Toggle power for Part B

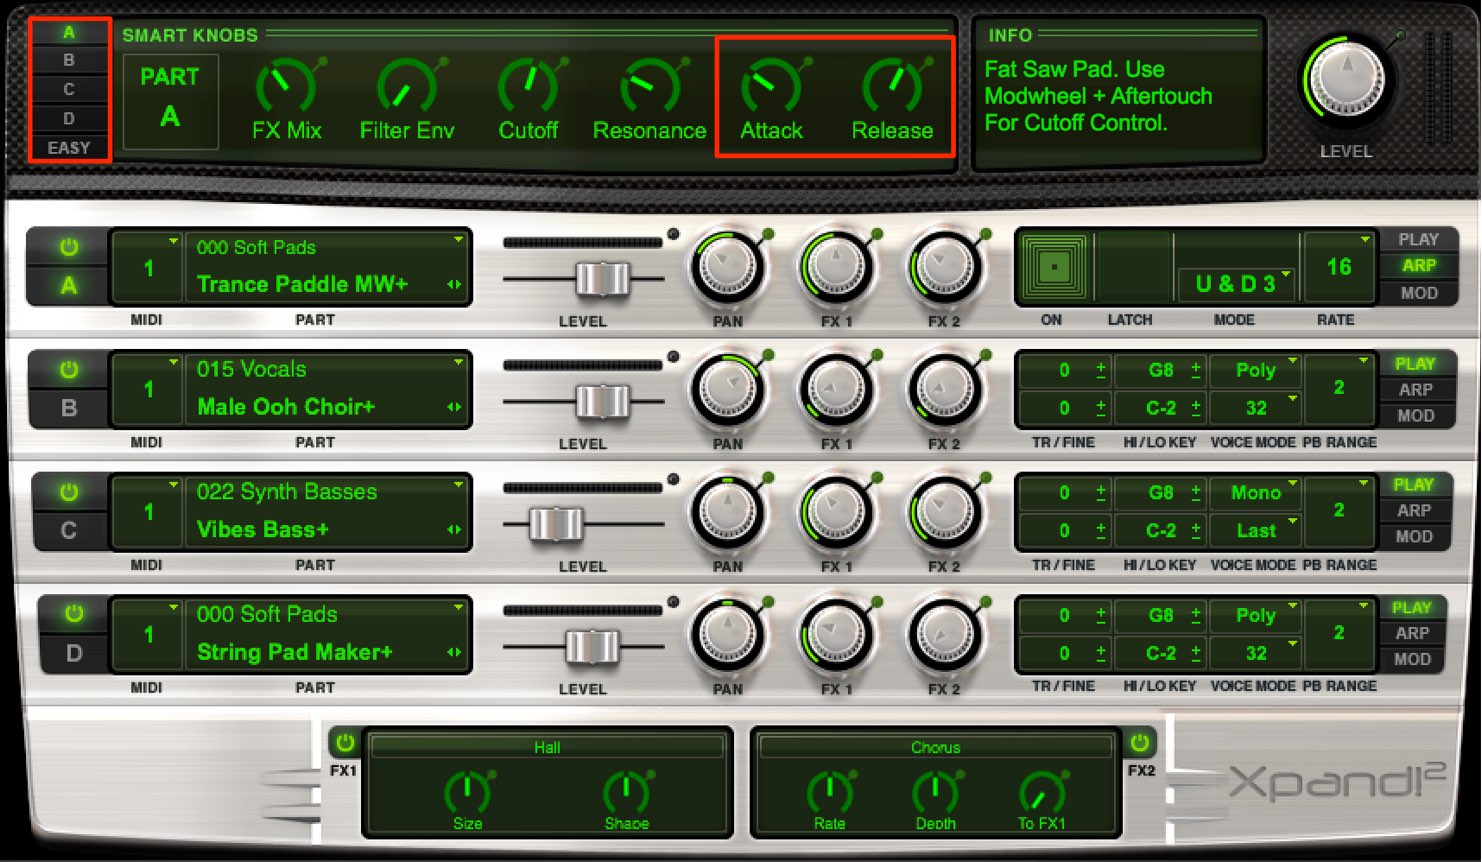coord(68,370)
